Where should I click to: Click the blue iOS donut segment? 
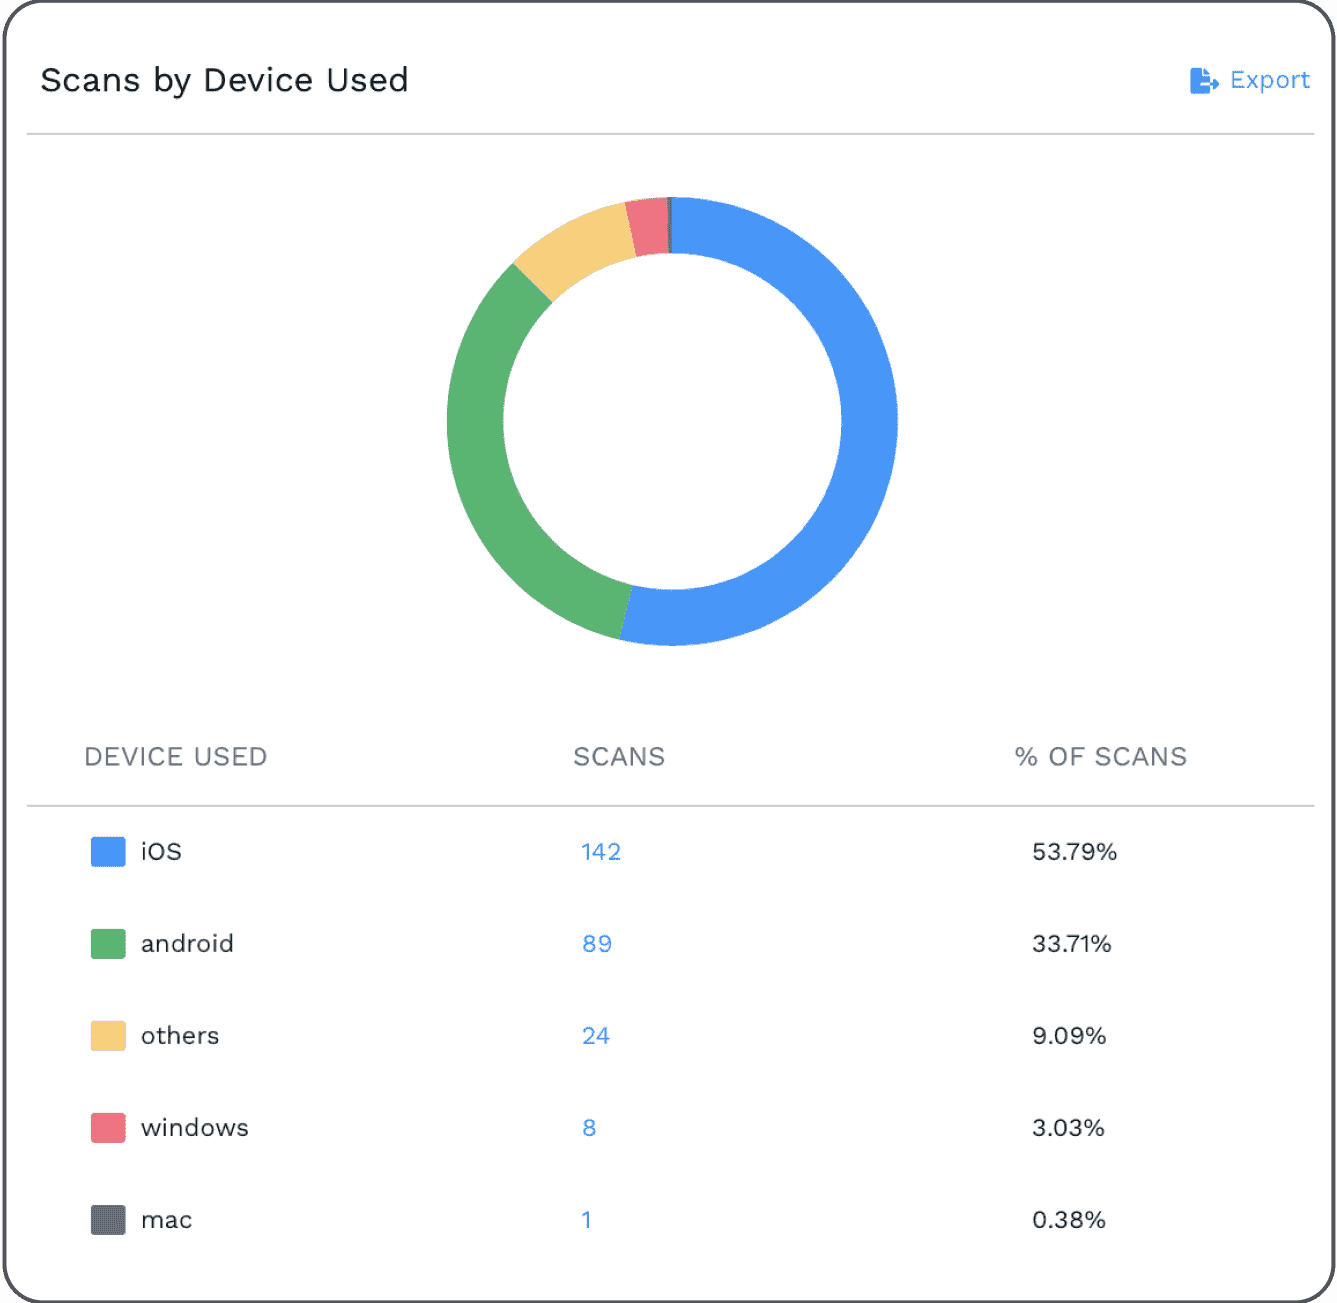866,420
